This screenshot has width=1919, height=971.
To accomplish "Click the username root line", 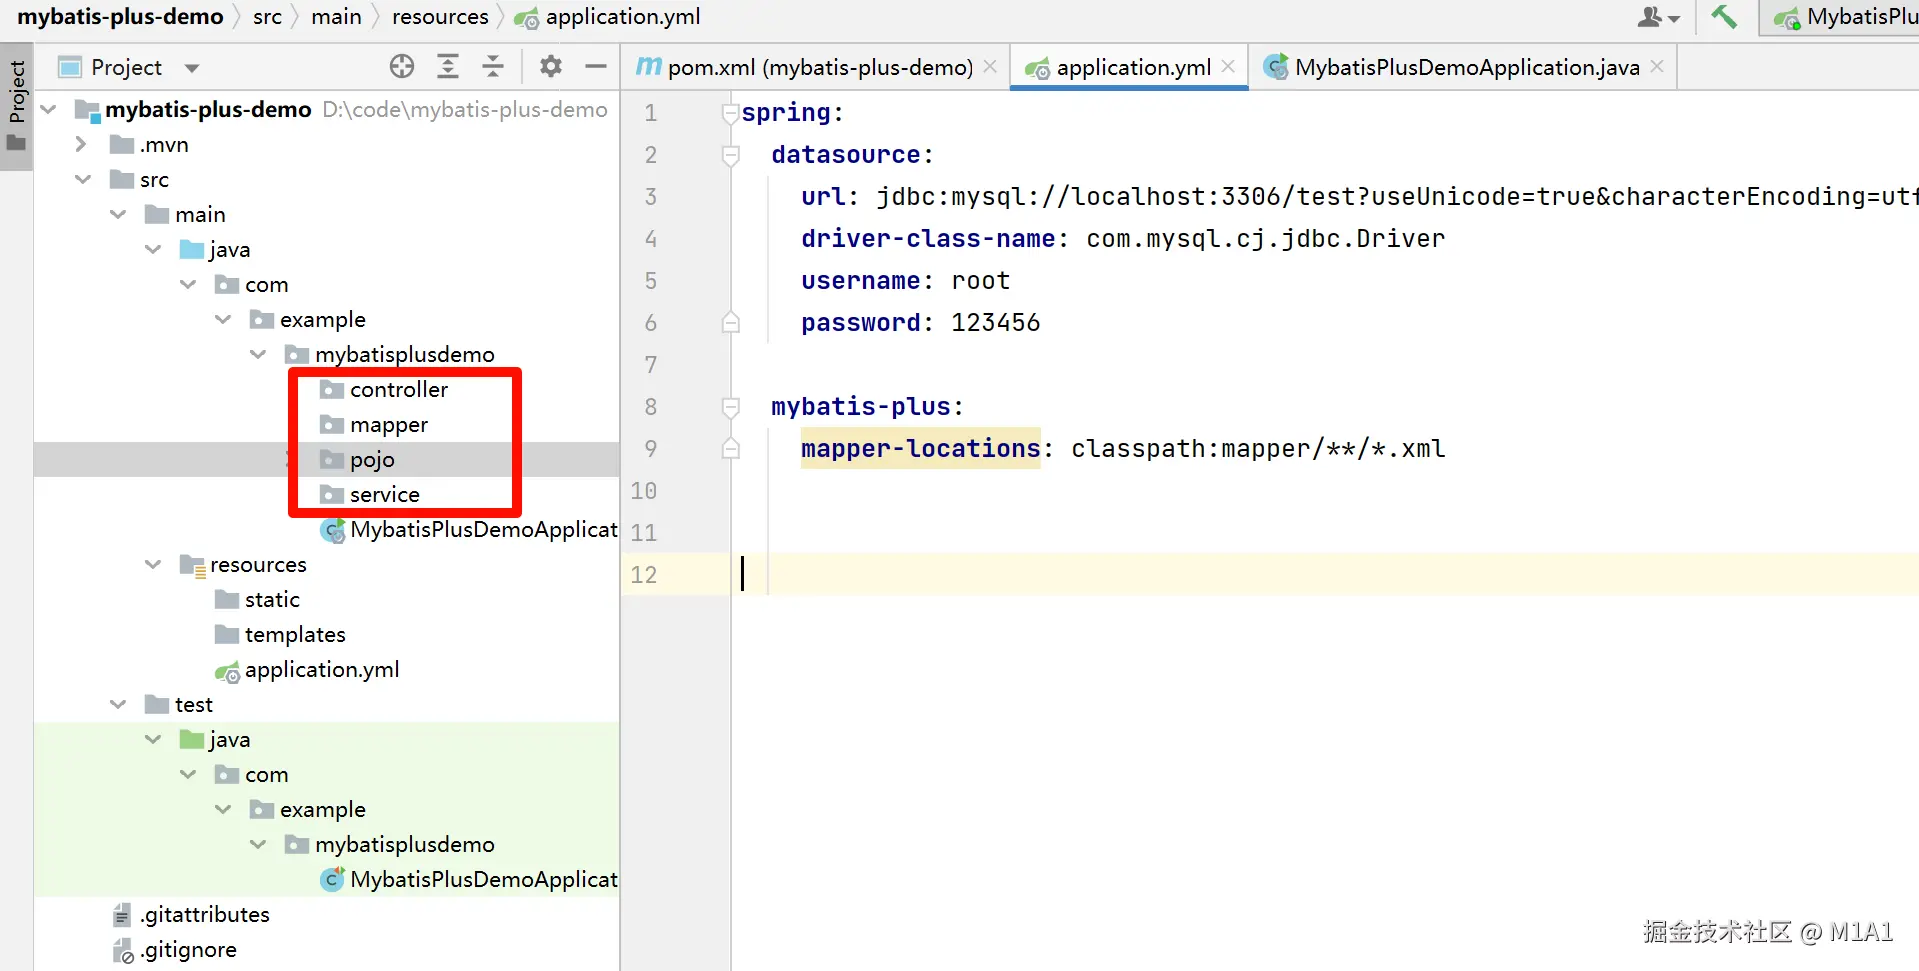I will coord(905,280).
